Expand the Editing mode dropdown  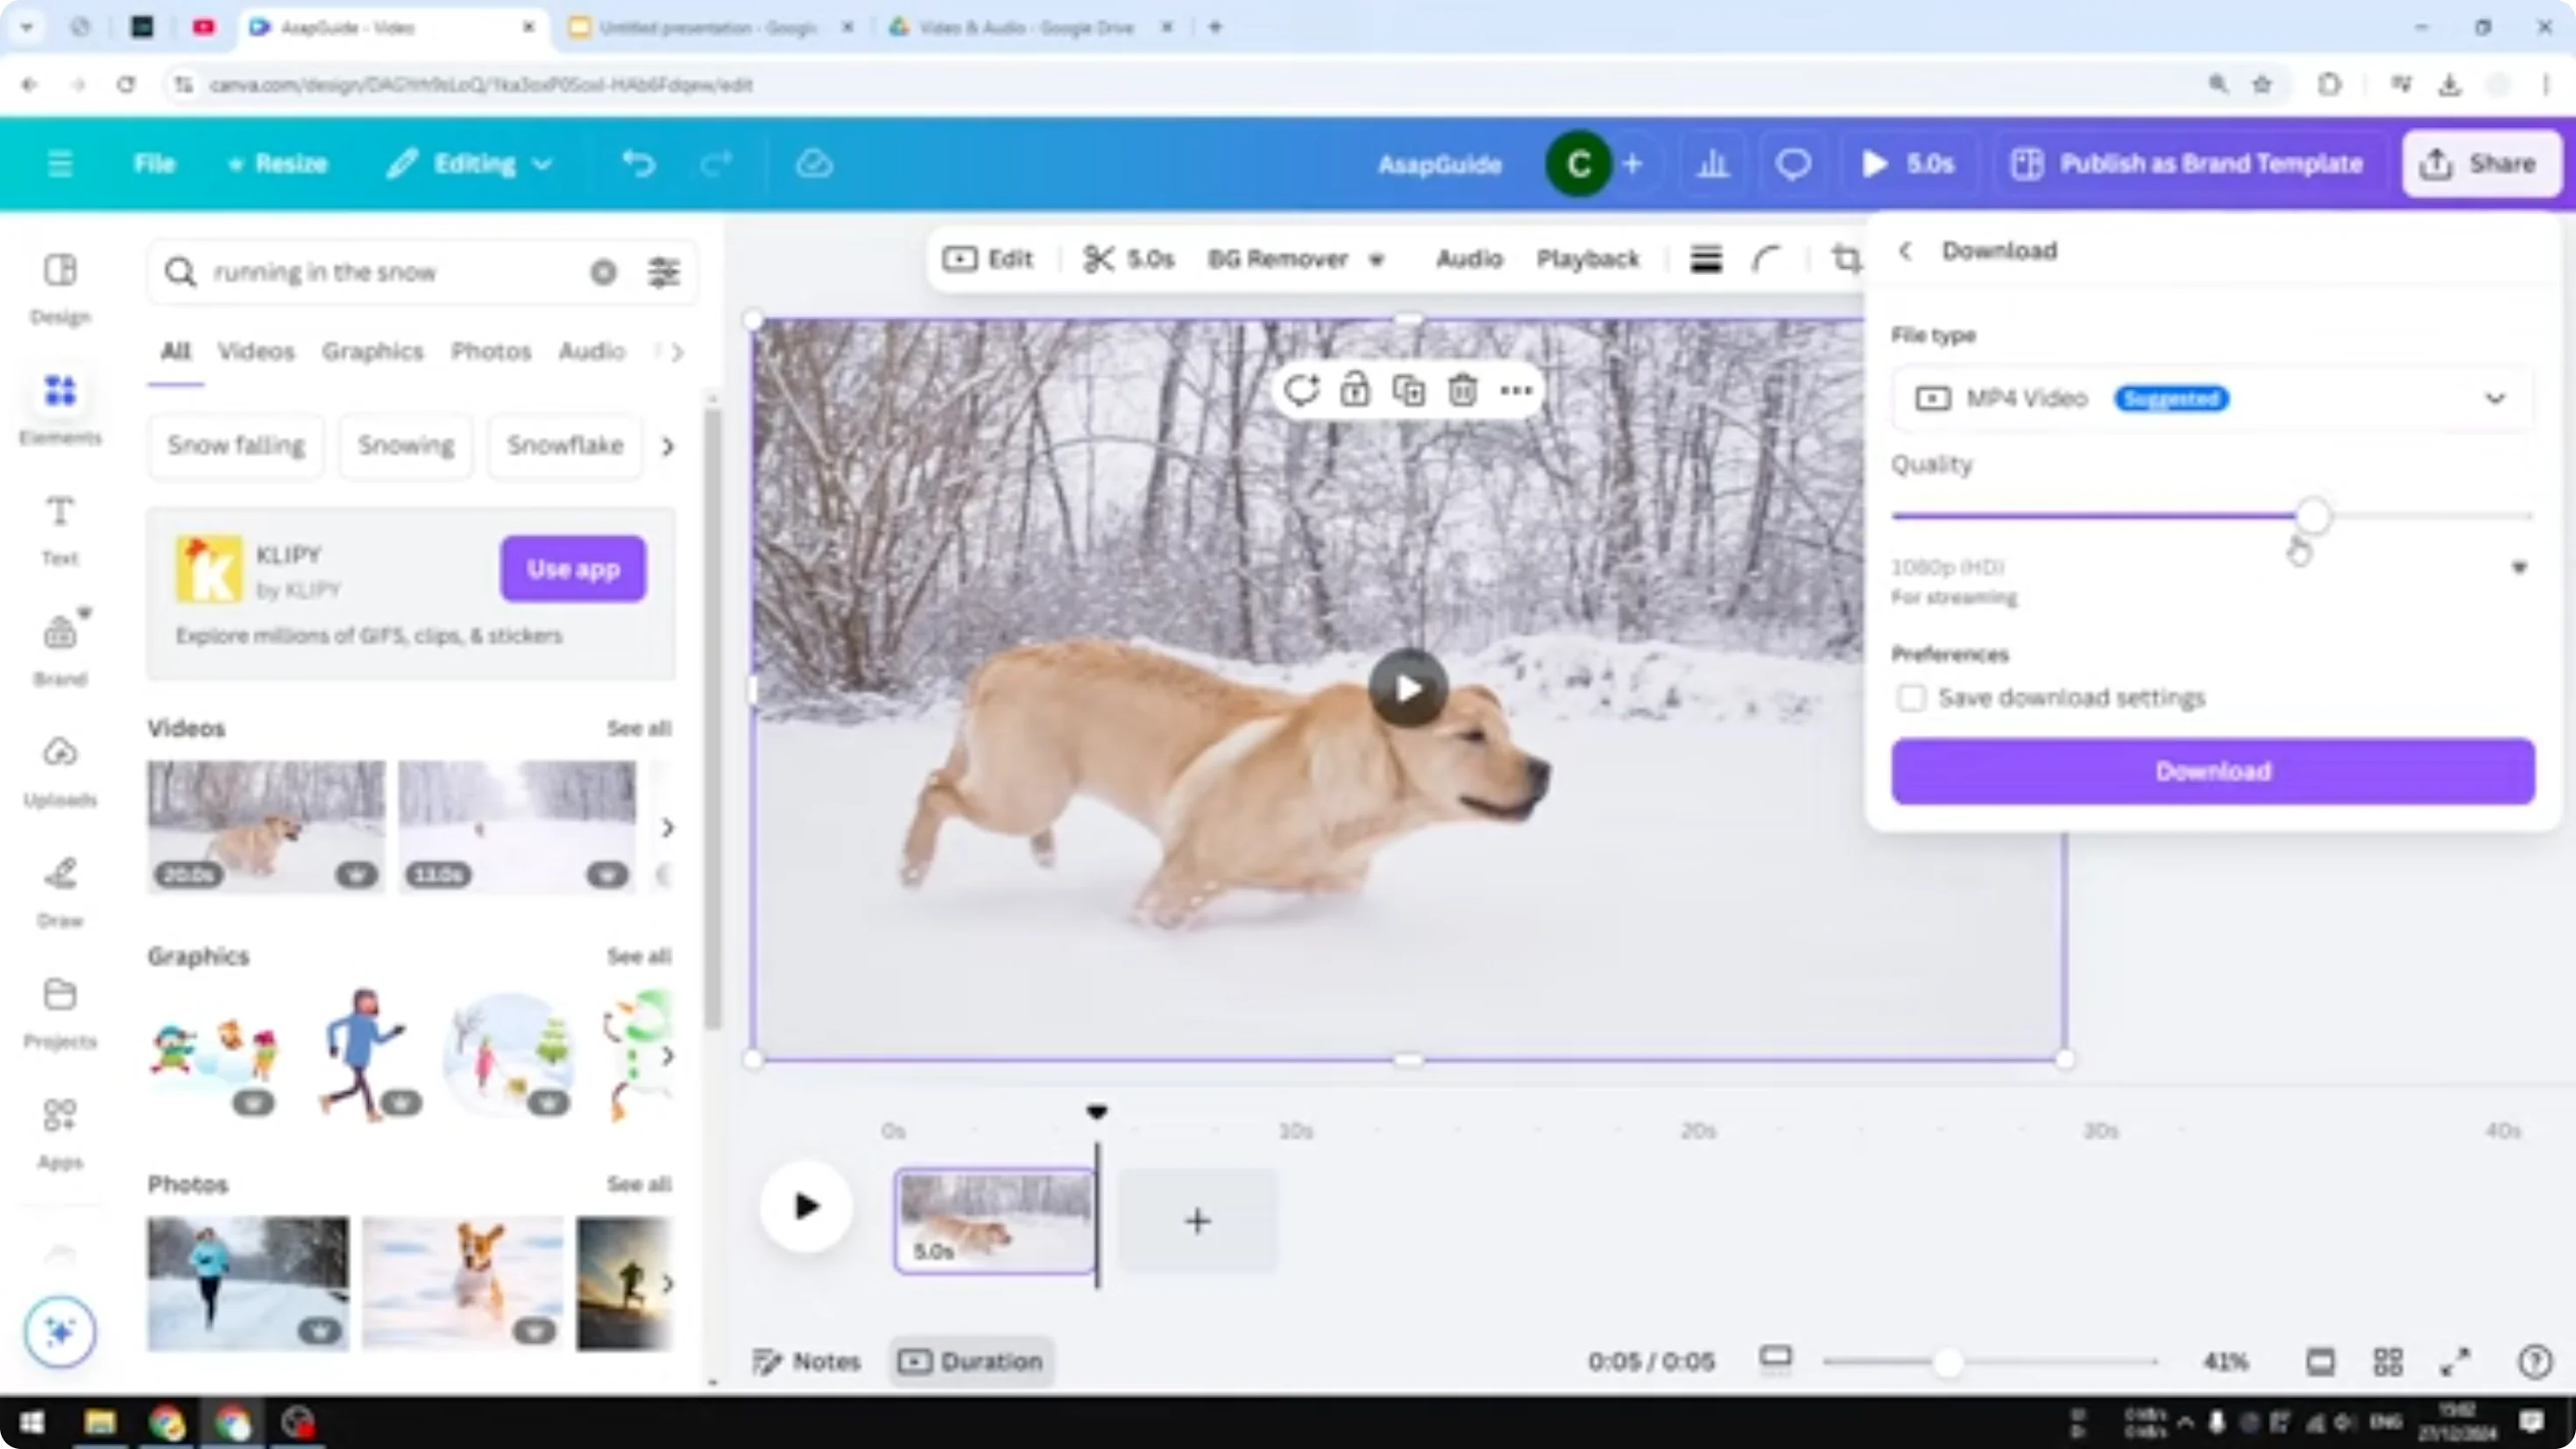[x=543, y=163]
